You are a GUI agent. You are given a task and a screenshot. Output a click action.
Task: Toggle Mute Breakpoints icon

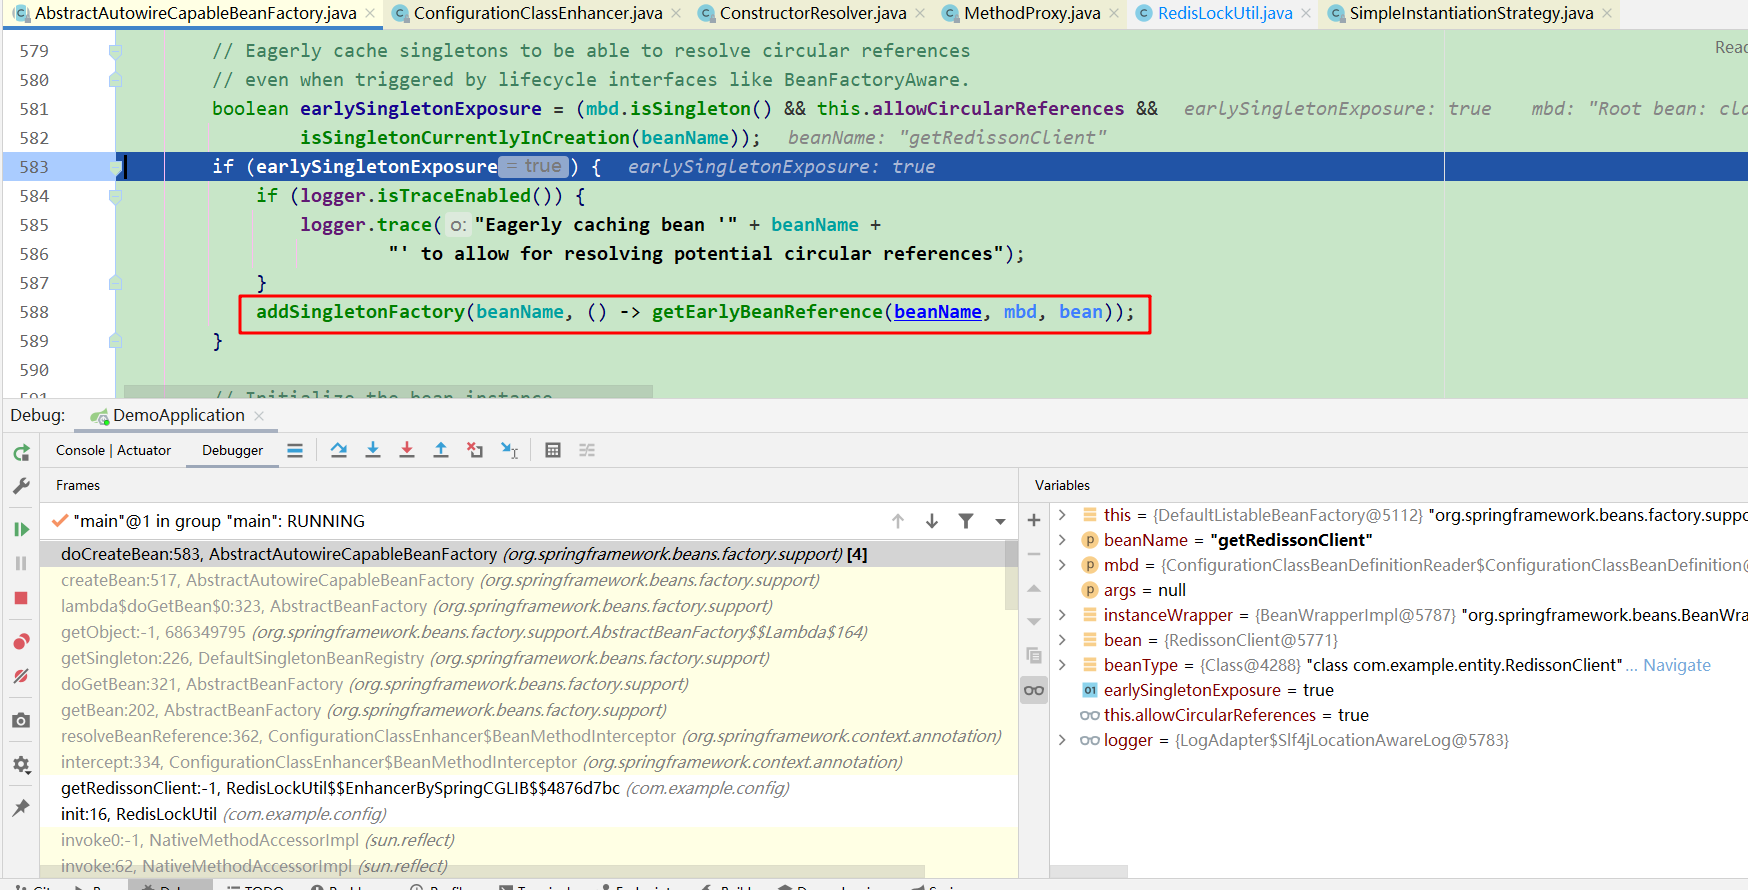21,676
